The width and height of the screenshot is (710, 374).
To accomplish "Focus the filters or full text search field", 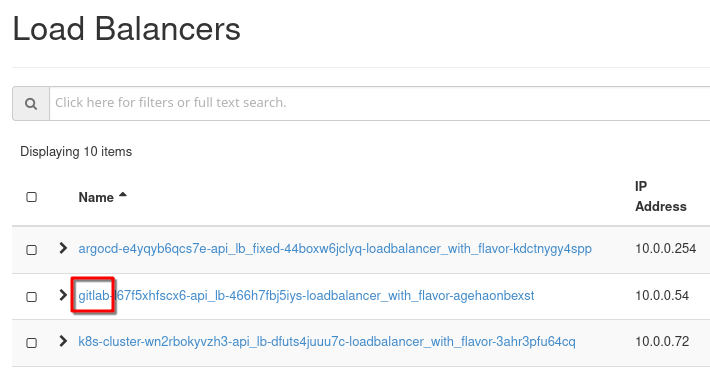I will tap(379, 103).
